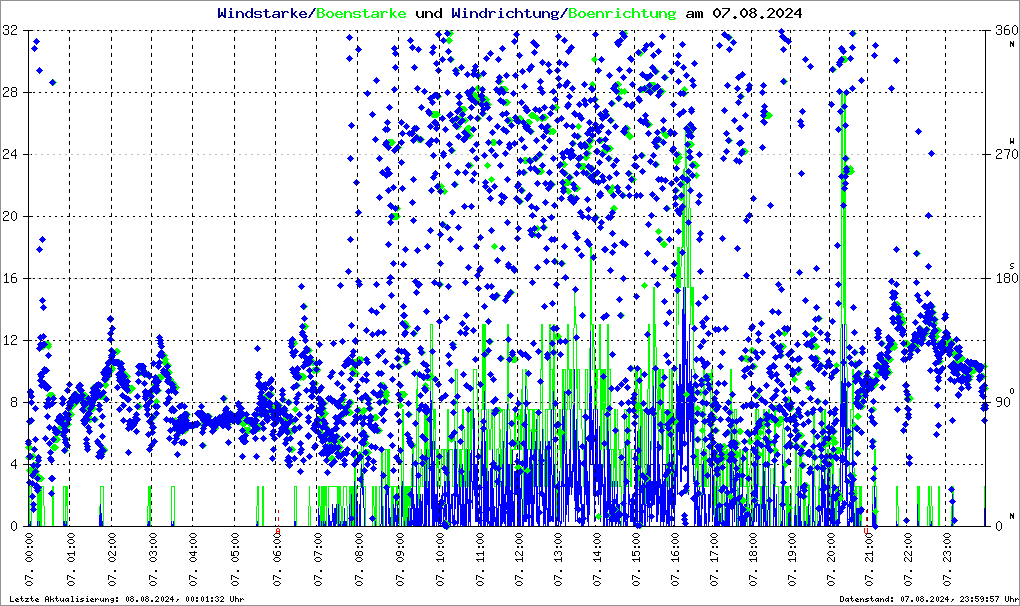This screenshot has width=1020, height=606.
Task: Click the time label "07. 11:00"
Action: [480, 559]
